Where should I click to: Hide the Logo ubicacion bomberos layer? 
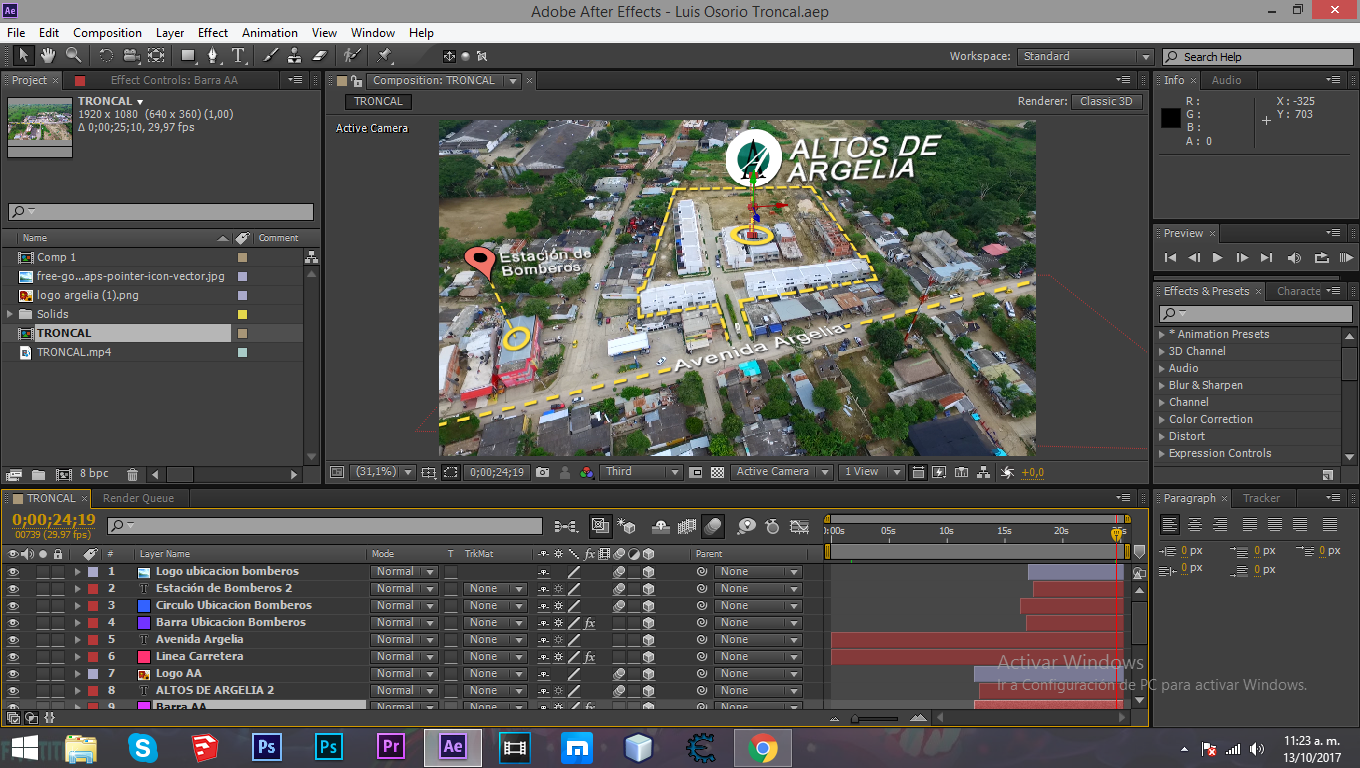pos(13,572)
